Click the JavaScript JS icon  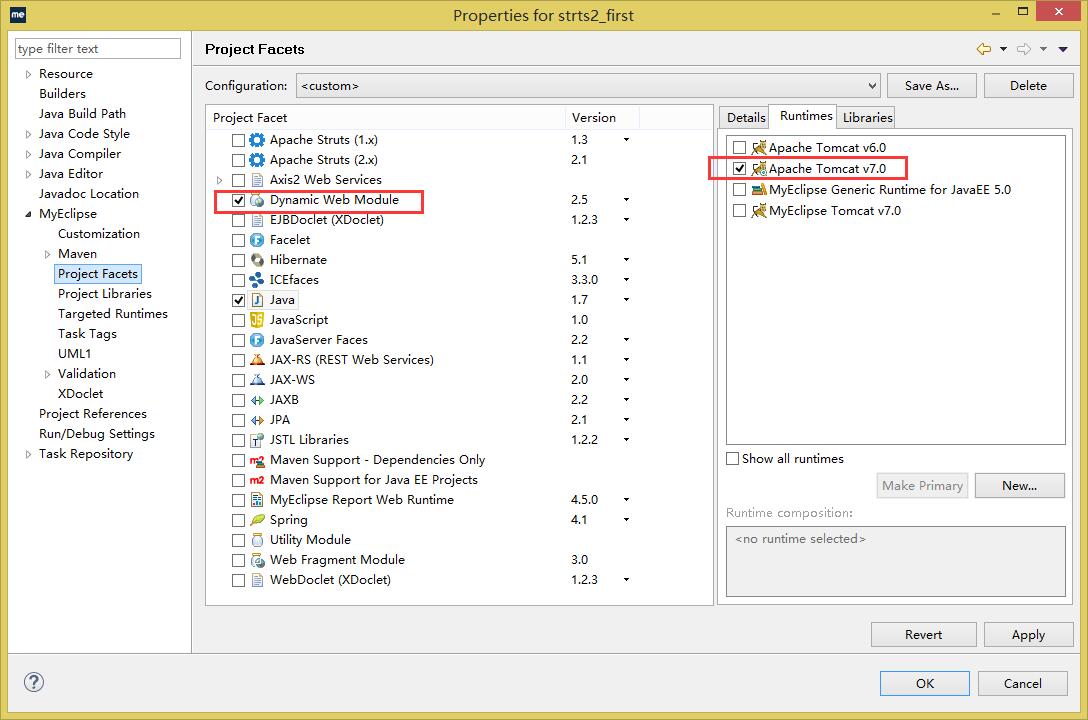click(x=257, y=320)
